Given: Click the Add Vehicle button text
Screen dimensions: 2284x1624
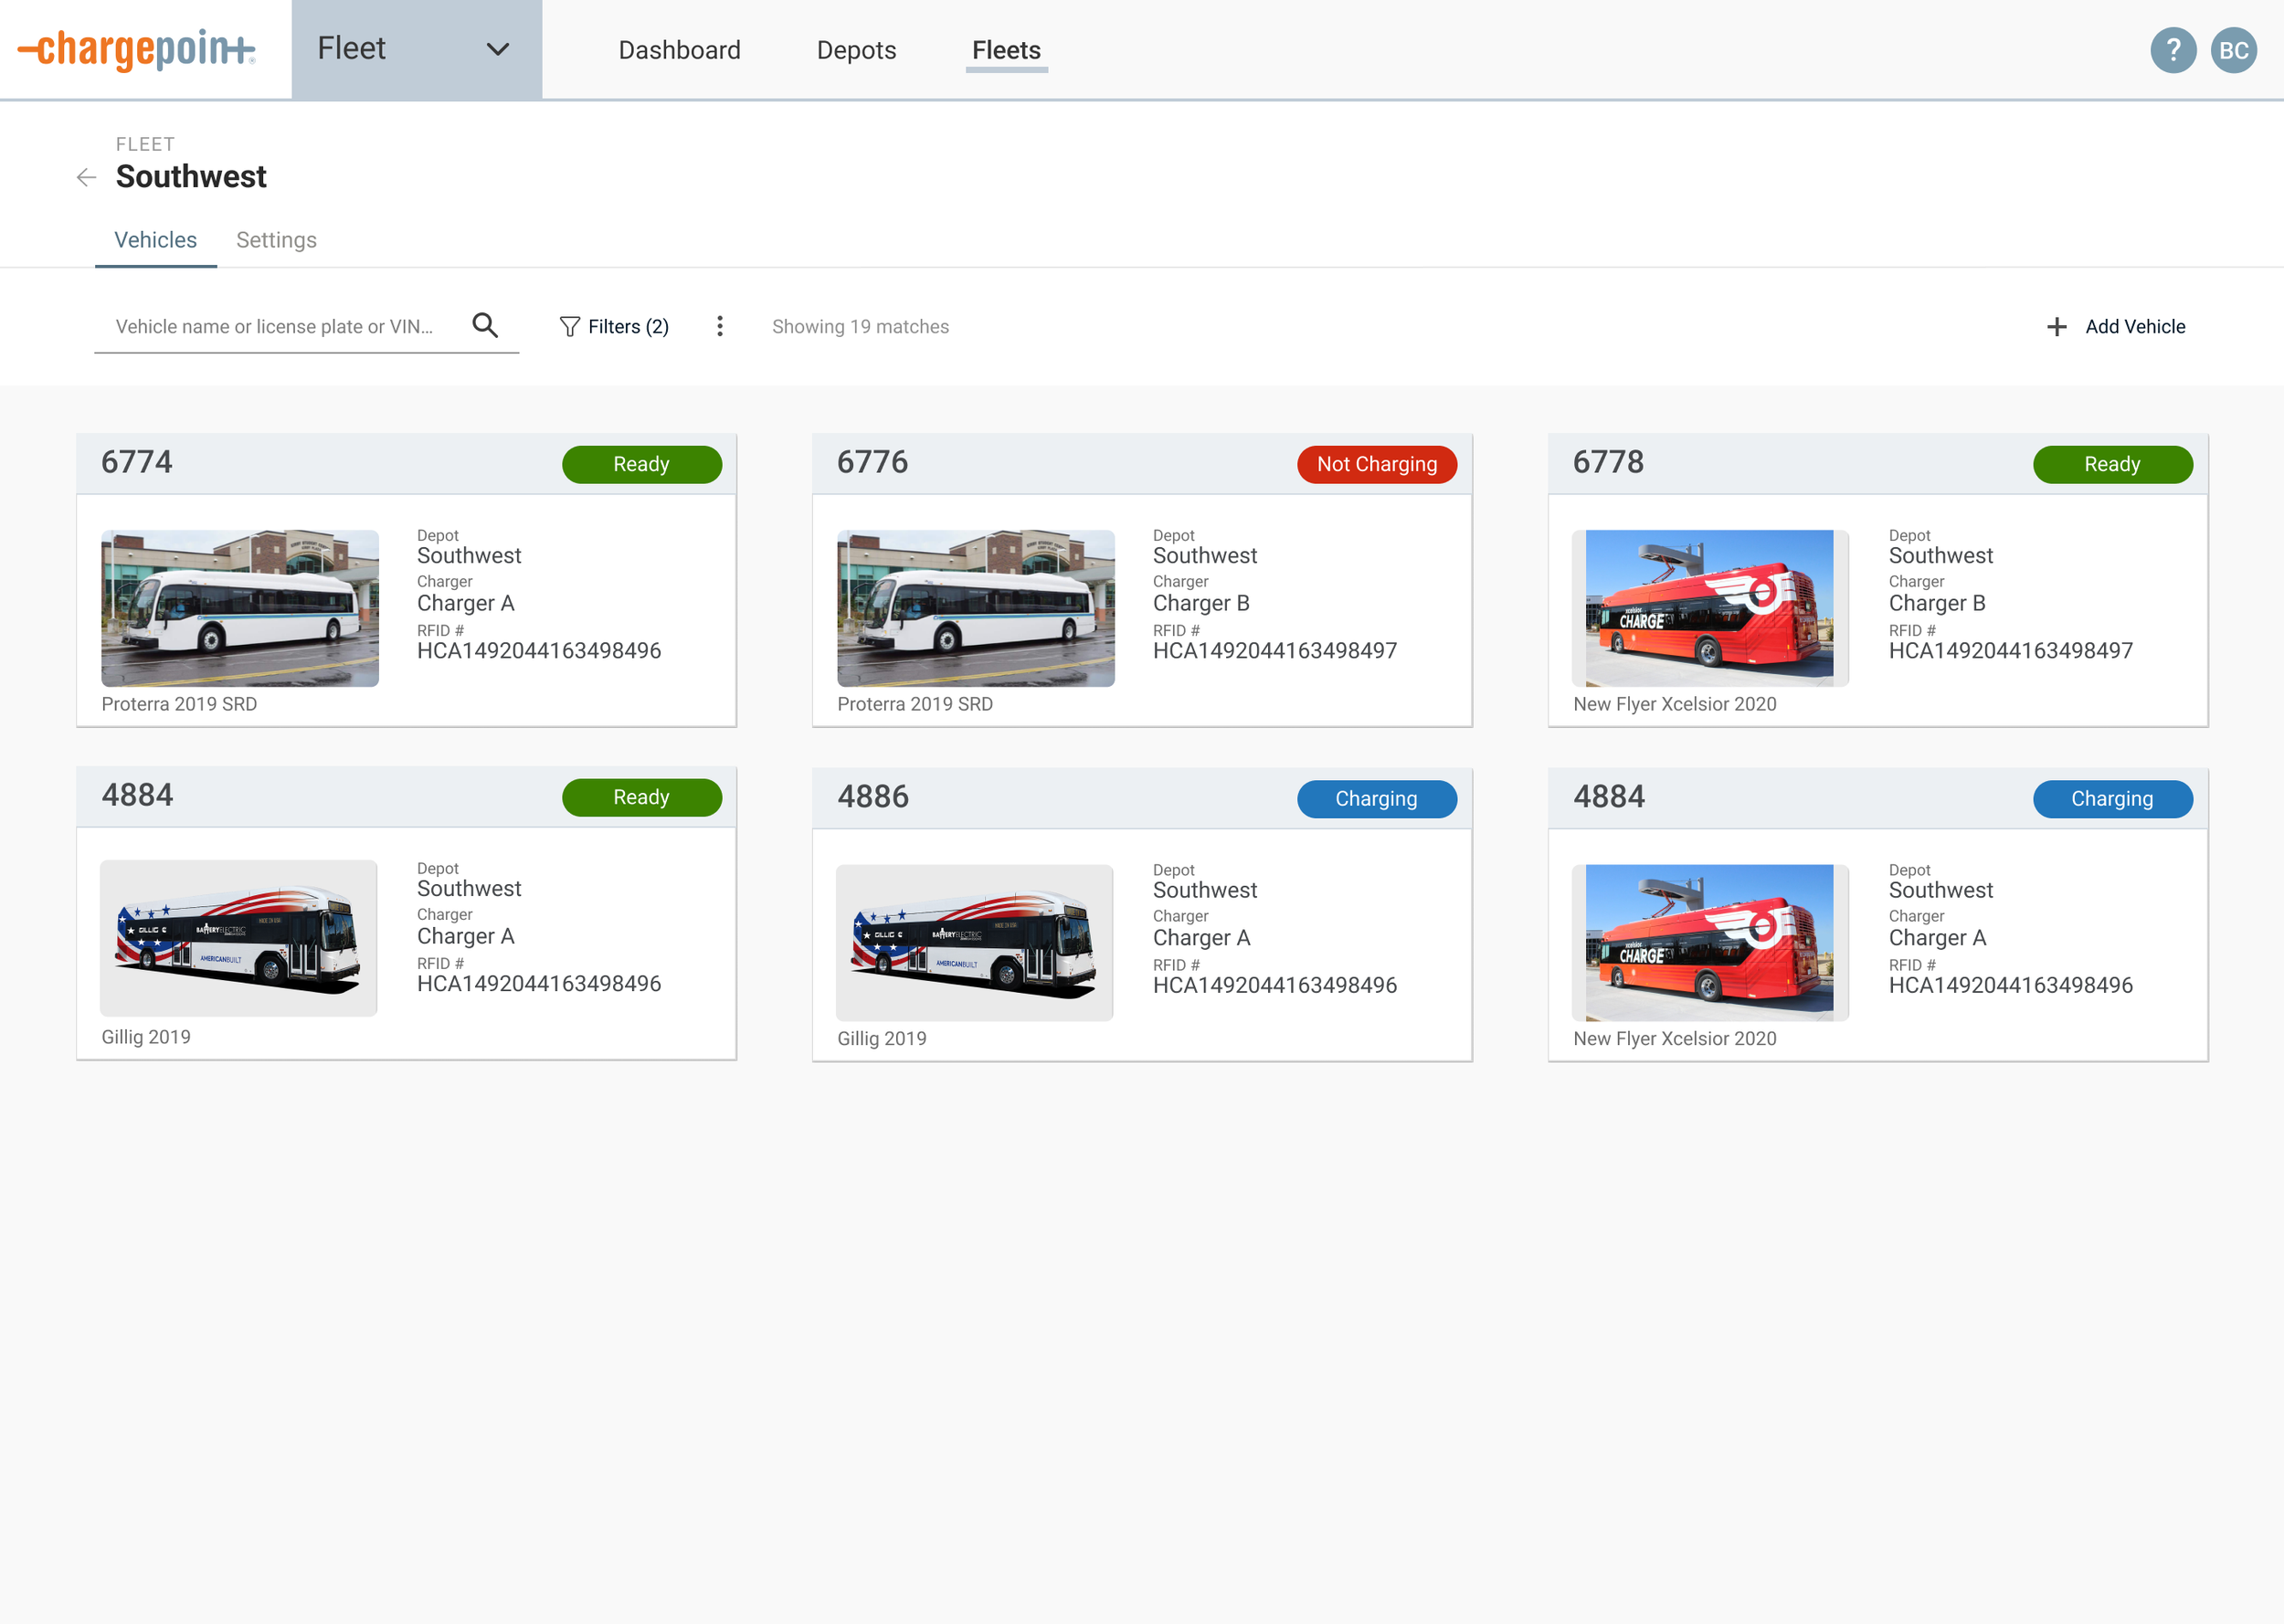Looking at the screenshot, I should [2134, 327].
